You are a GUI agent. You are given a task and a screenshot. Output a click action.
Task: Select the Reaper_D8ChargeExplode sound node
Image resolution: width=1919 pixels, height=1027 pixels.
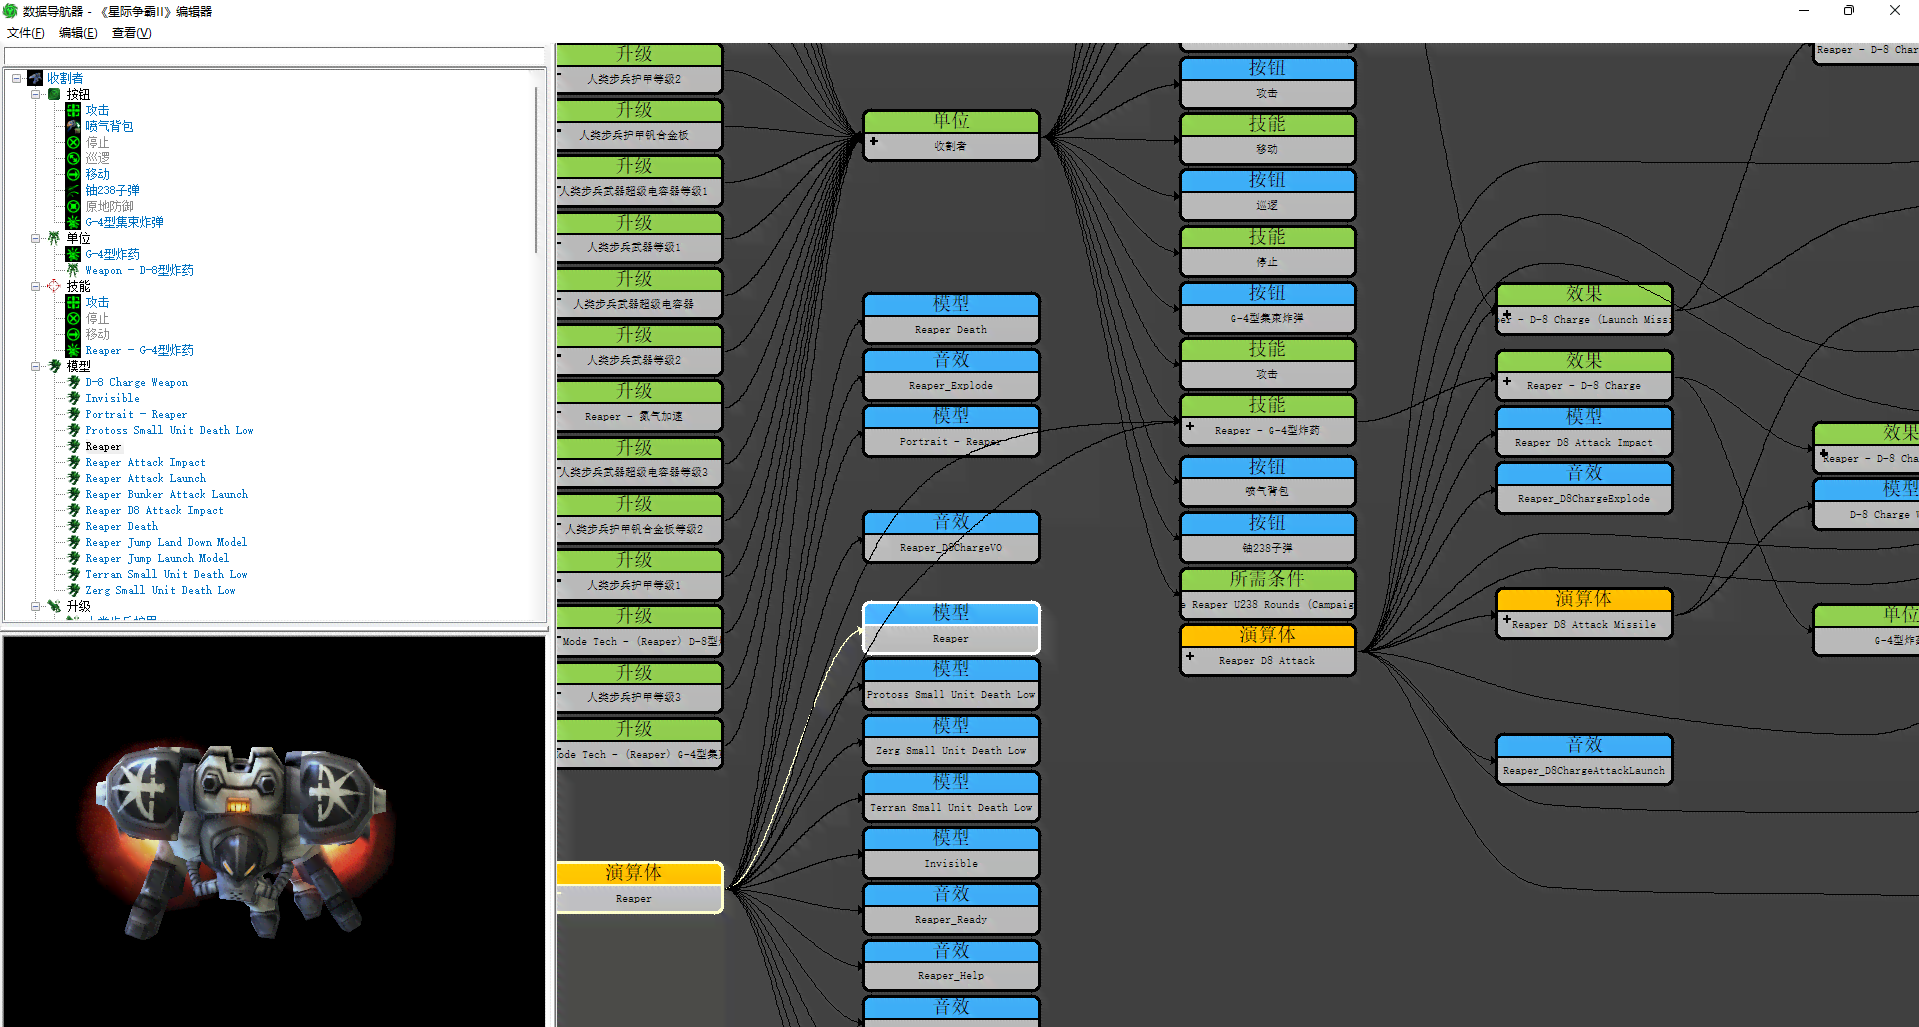coord(1584,487)
